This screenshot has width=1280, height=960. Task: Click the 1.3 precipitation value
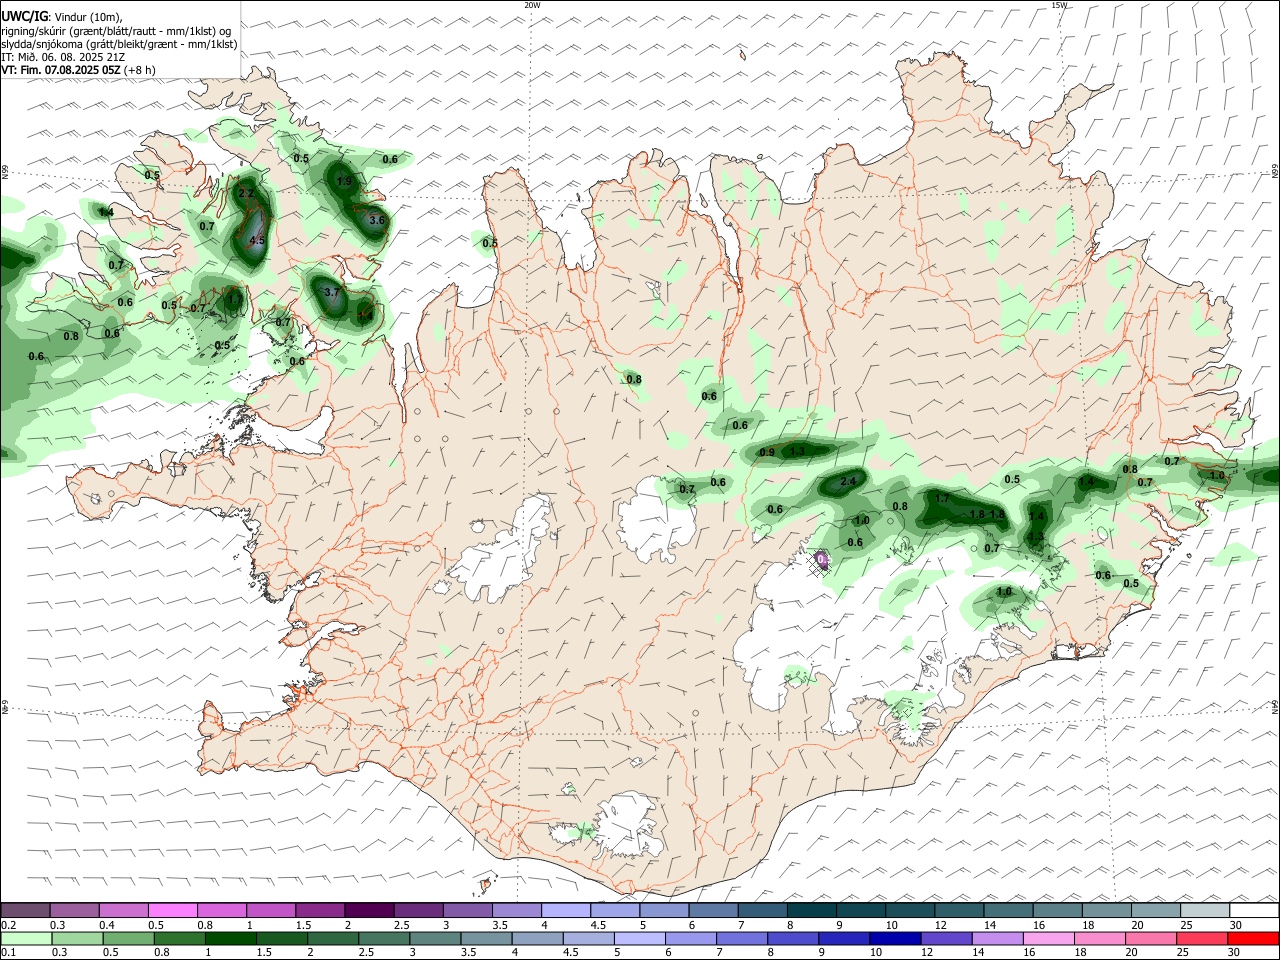797,452
